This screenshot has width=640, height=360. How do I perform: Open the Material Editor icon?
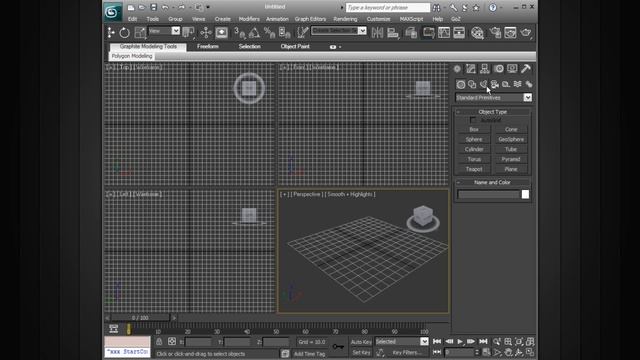pos(477,33)
